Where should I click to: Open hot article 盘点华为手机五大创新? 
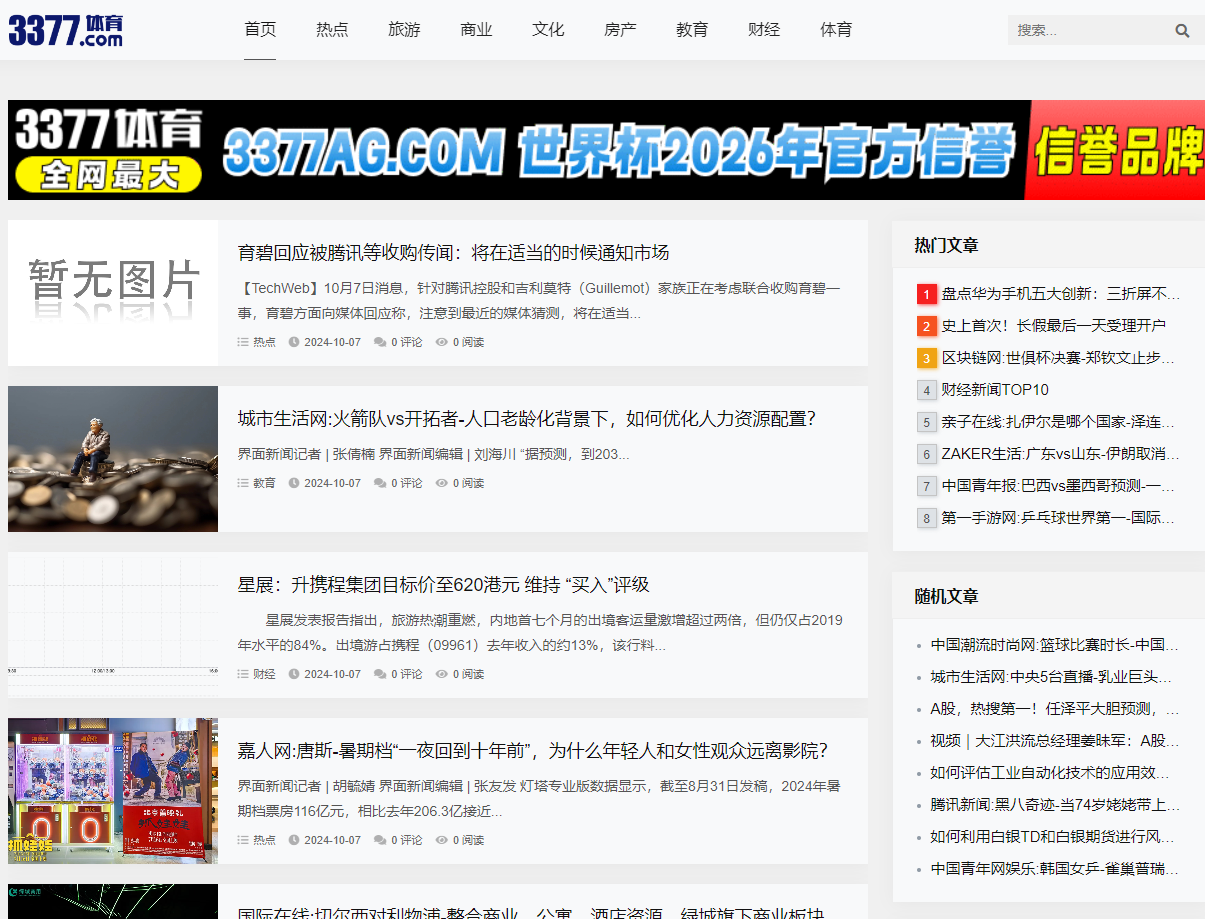pyautogui.click(x=1061, y=294)
